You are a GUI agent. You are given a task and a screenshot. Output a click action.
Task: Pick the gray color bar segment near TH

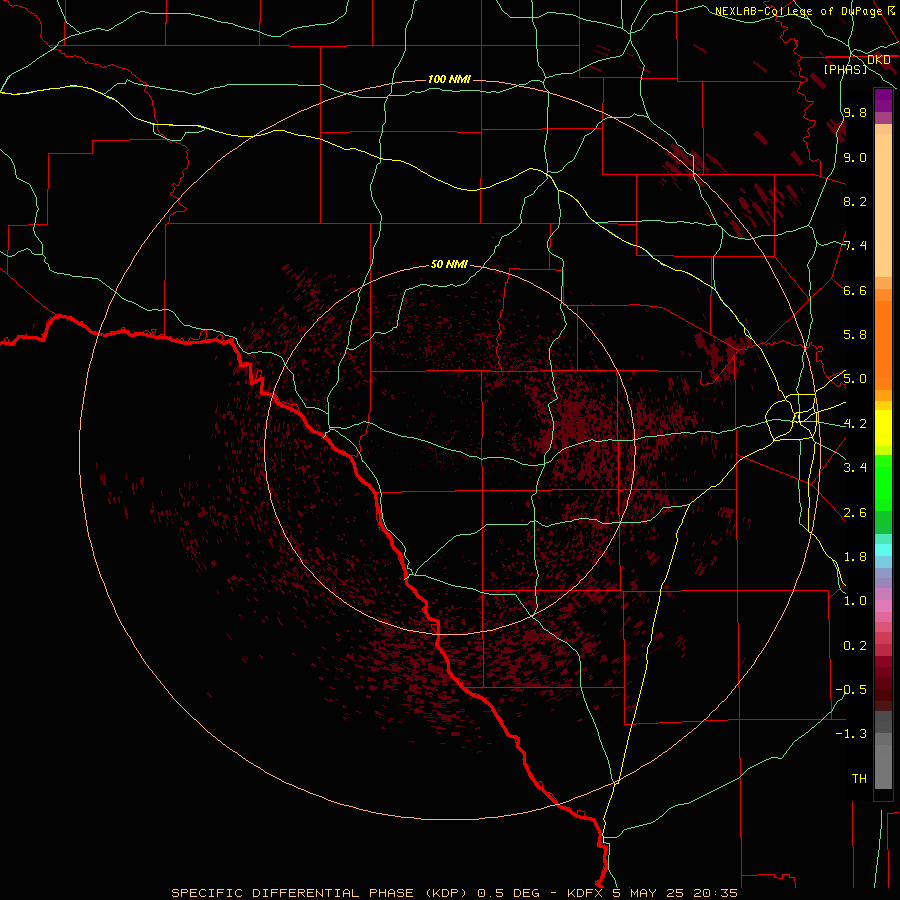[x=883, y=766]
